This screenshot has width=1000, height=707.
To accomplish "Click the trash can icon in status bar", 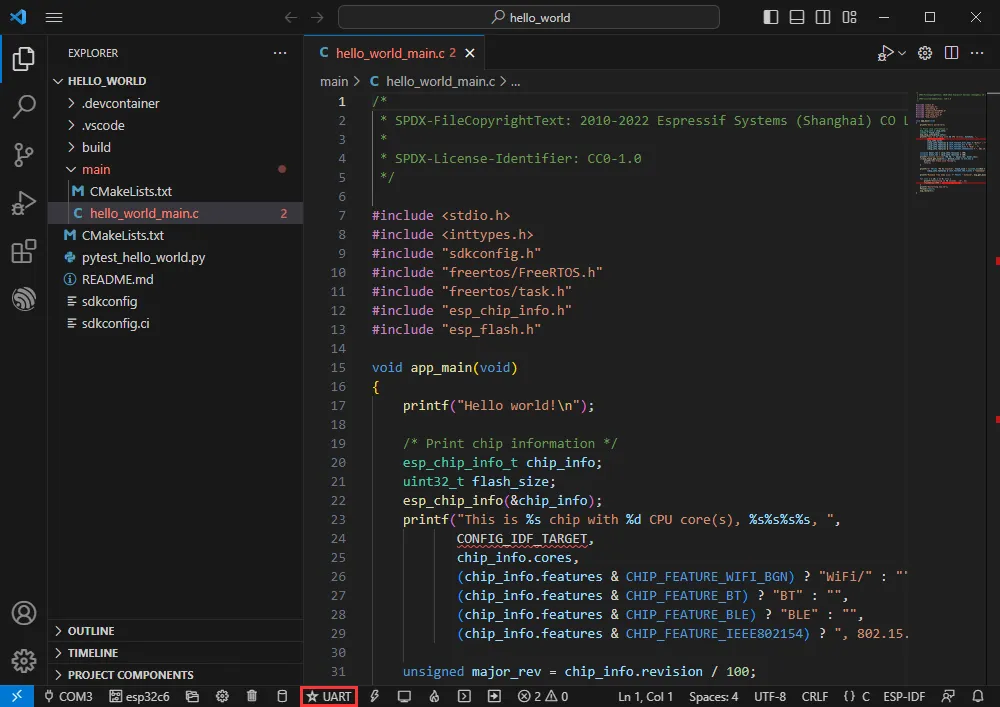I will click(x=252, y=696).
